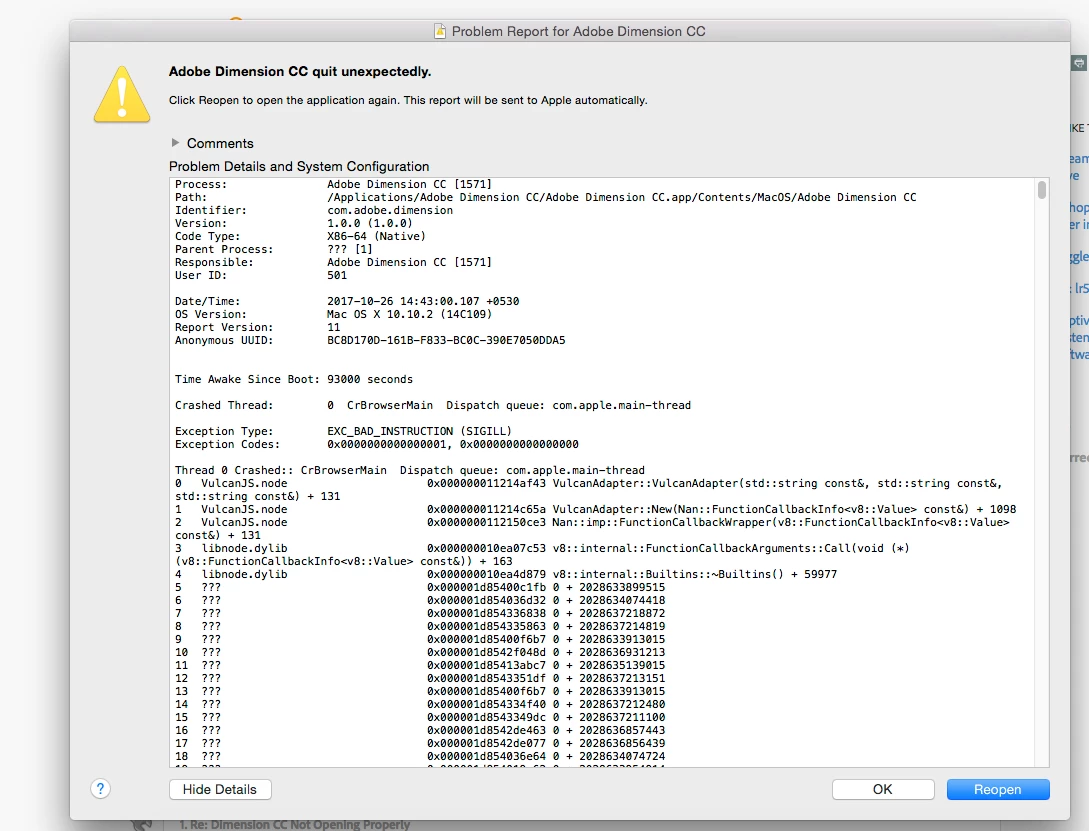Screen dimensions: 1089x831
Task: Click the "Problem Details and System Configuration" heading
Action: coord(299,167)
